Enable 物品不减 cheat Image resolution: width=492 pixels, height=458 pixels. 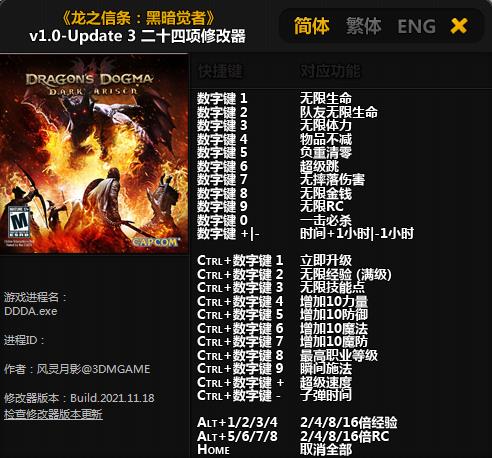[326, 139]
